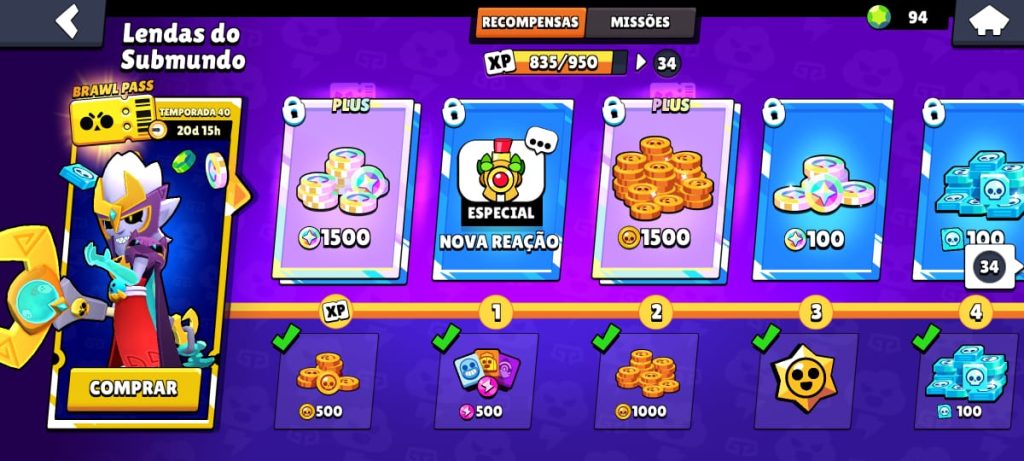Switch to the Missões tab
This screenshot has height=461, width=1024.
click(x=640, y=22)
